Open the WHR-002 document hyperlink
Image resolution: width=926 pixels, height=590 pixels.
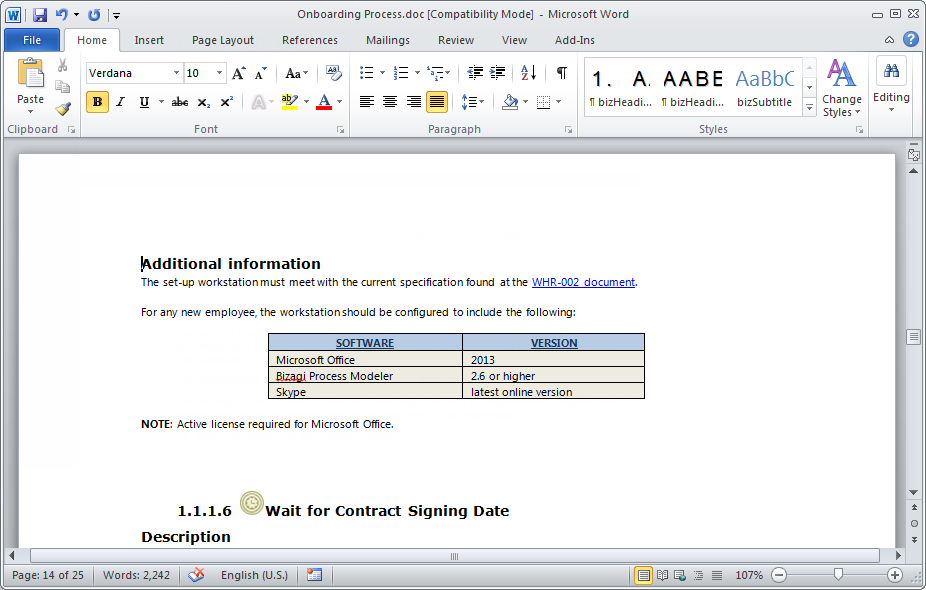583,282
